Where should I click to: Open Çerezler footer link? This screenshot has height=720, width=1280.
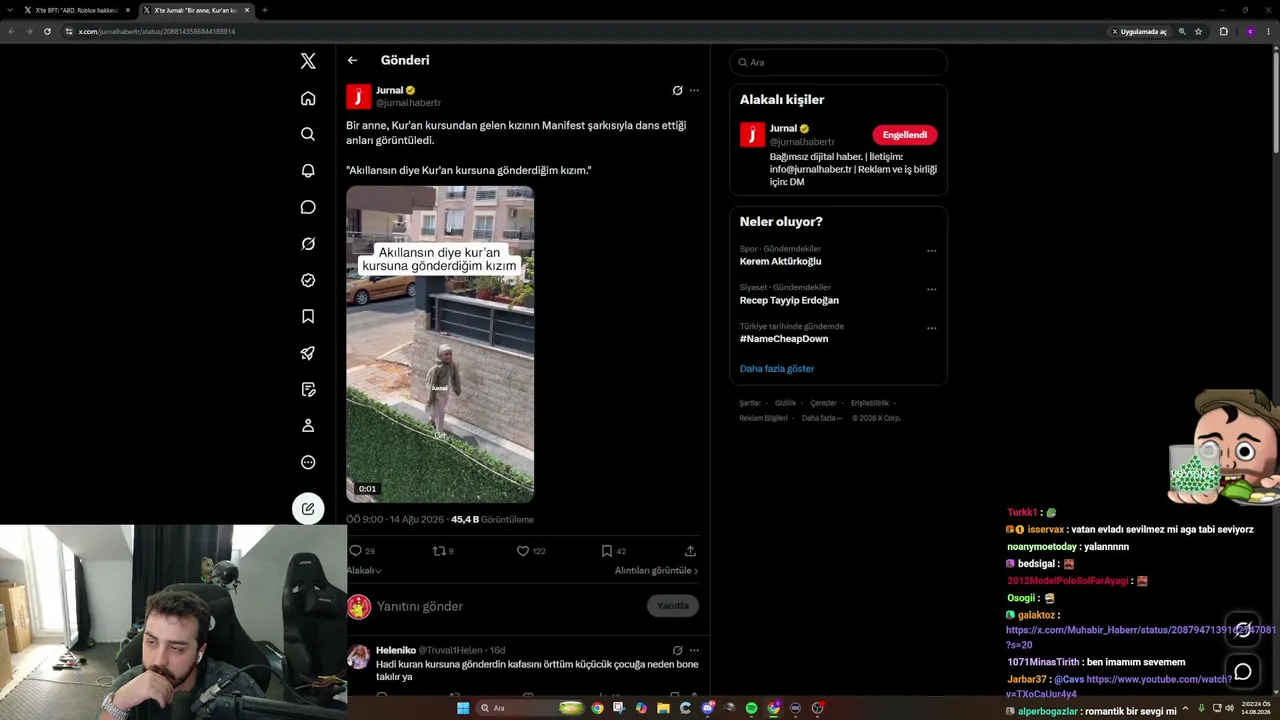pyautogui.click(x=823, y=403)
